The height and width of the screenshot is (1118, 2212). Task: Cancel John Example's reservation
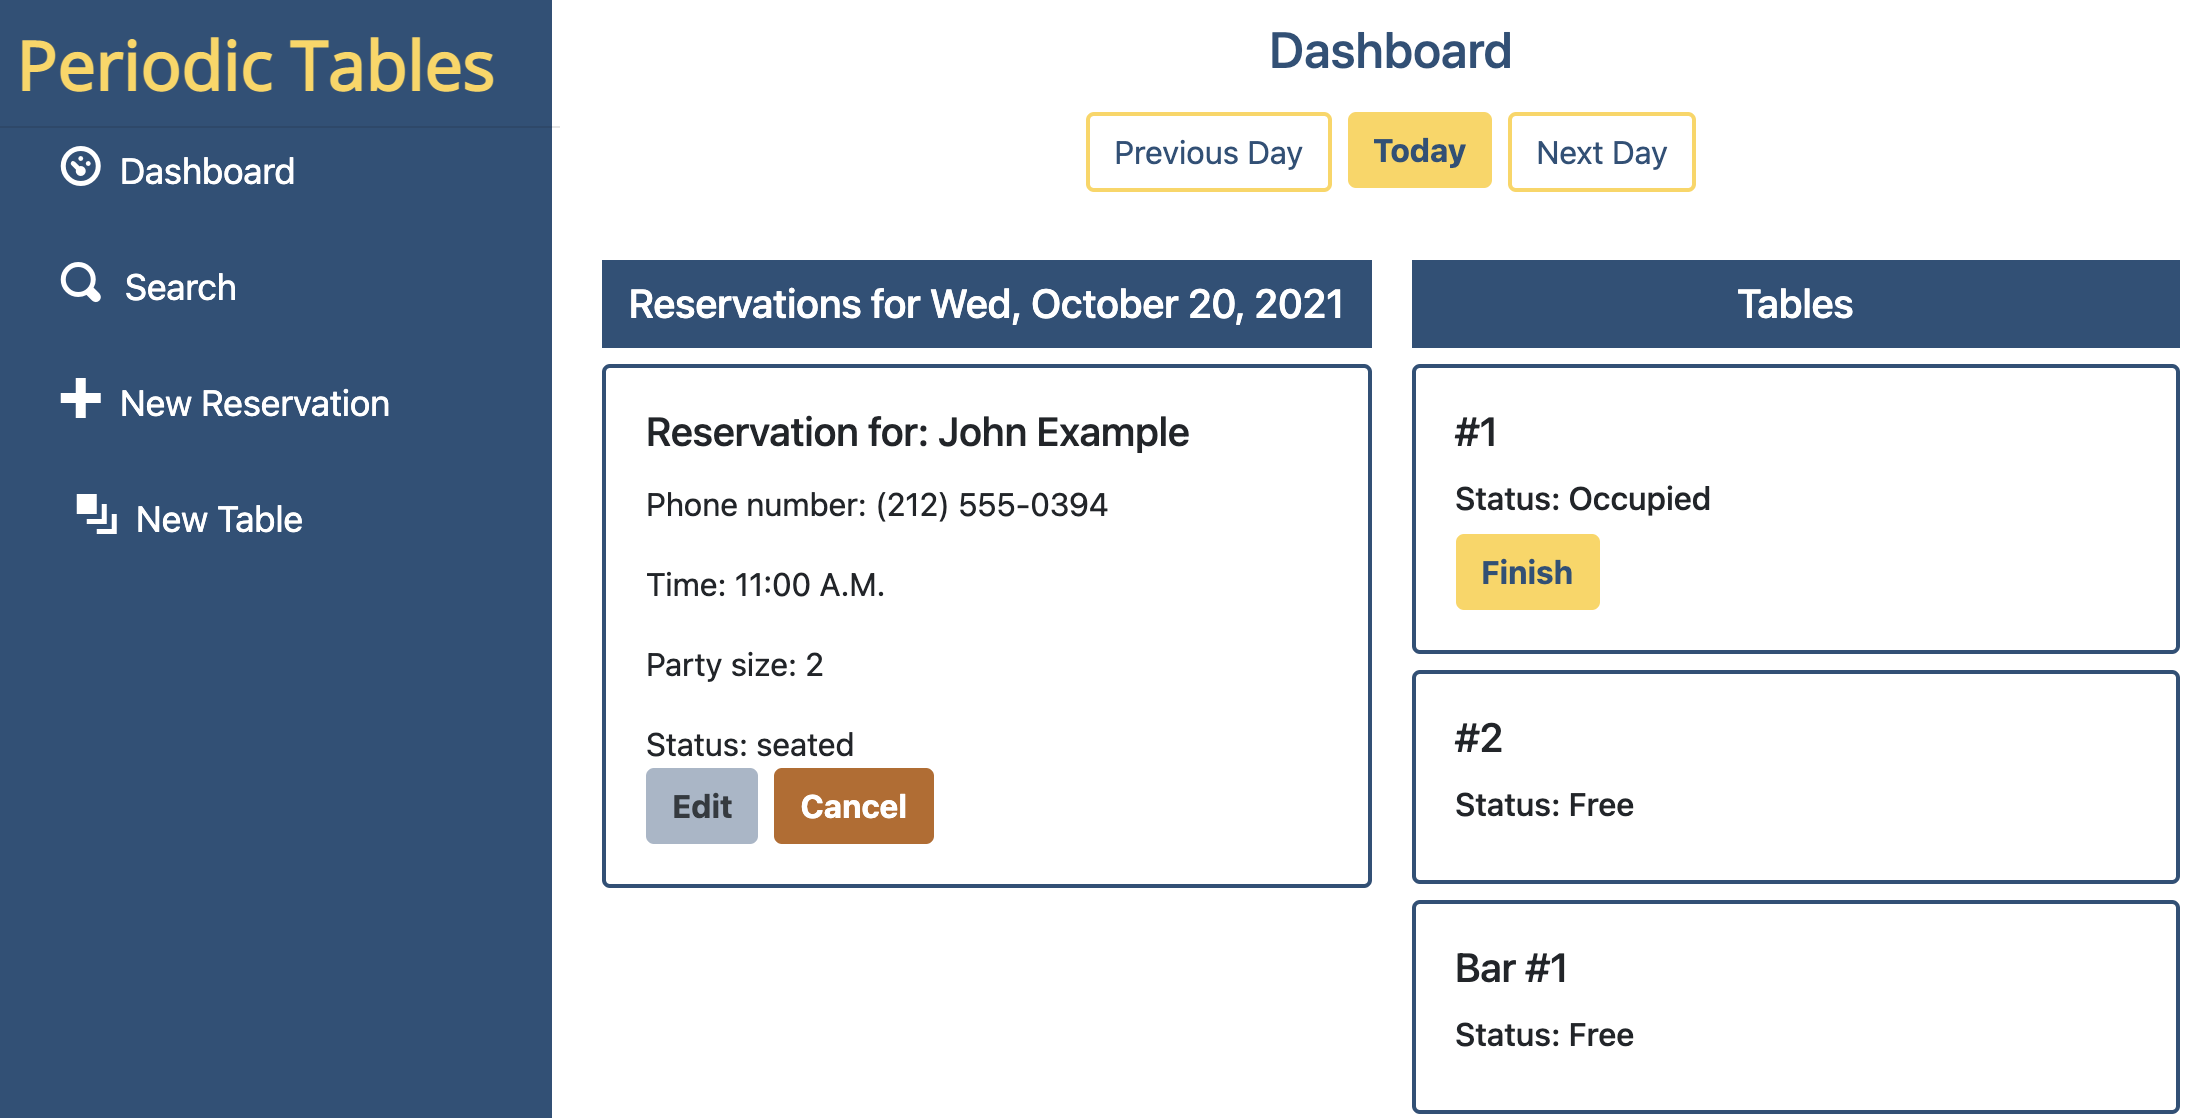(x=853, y=806)
